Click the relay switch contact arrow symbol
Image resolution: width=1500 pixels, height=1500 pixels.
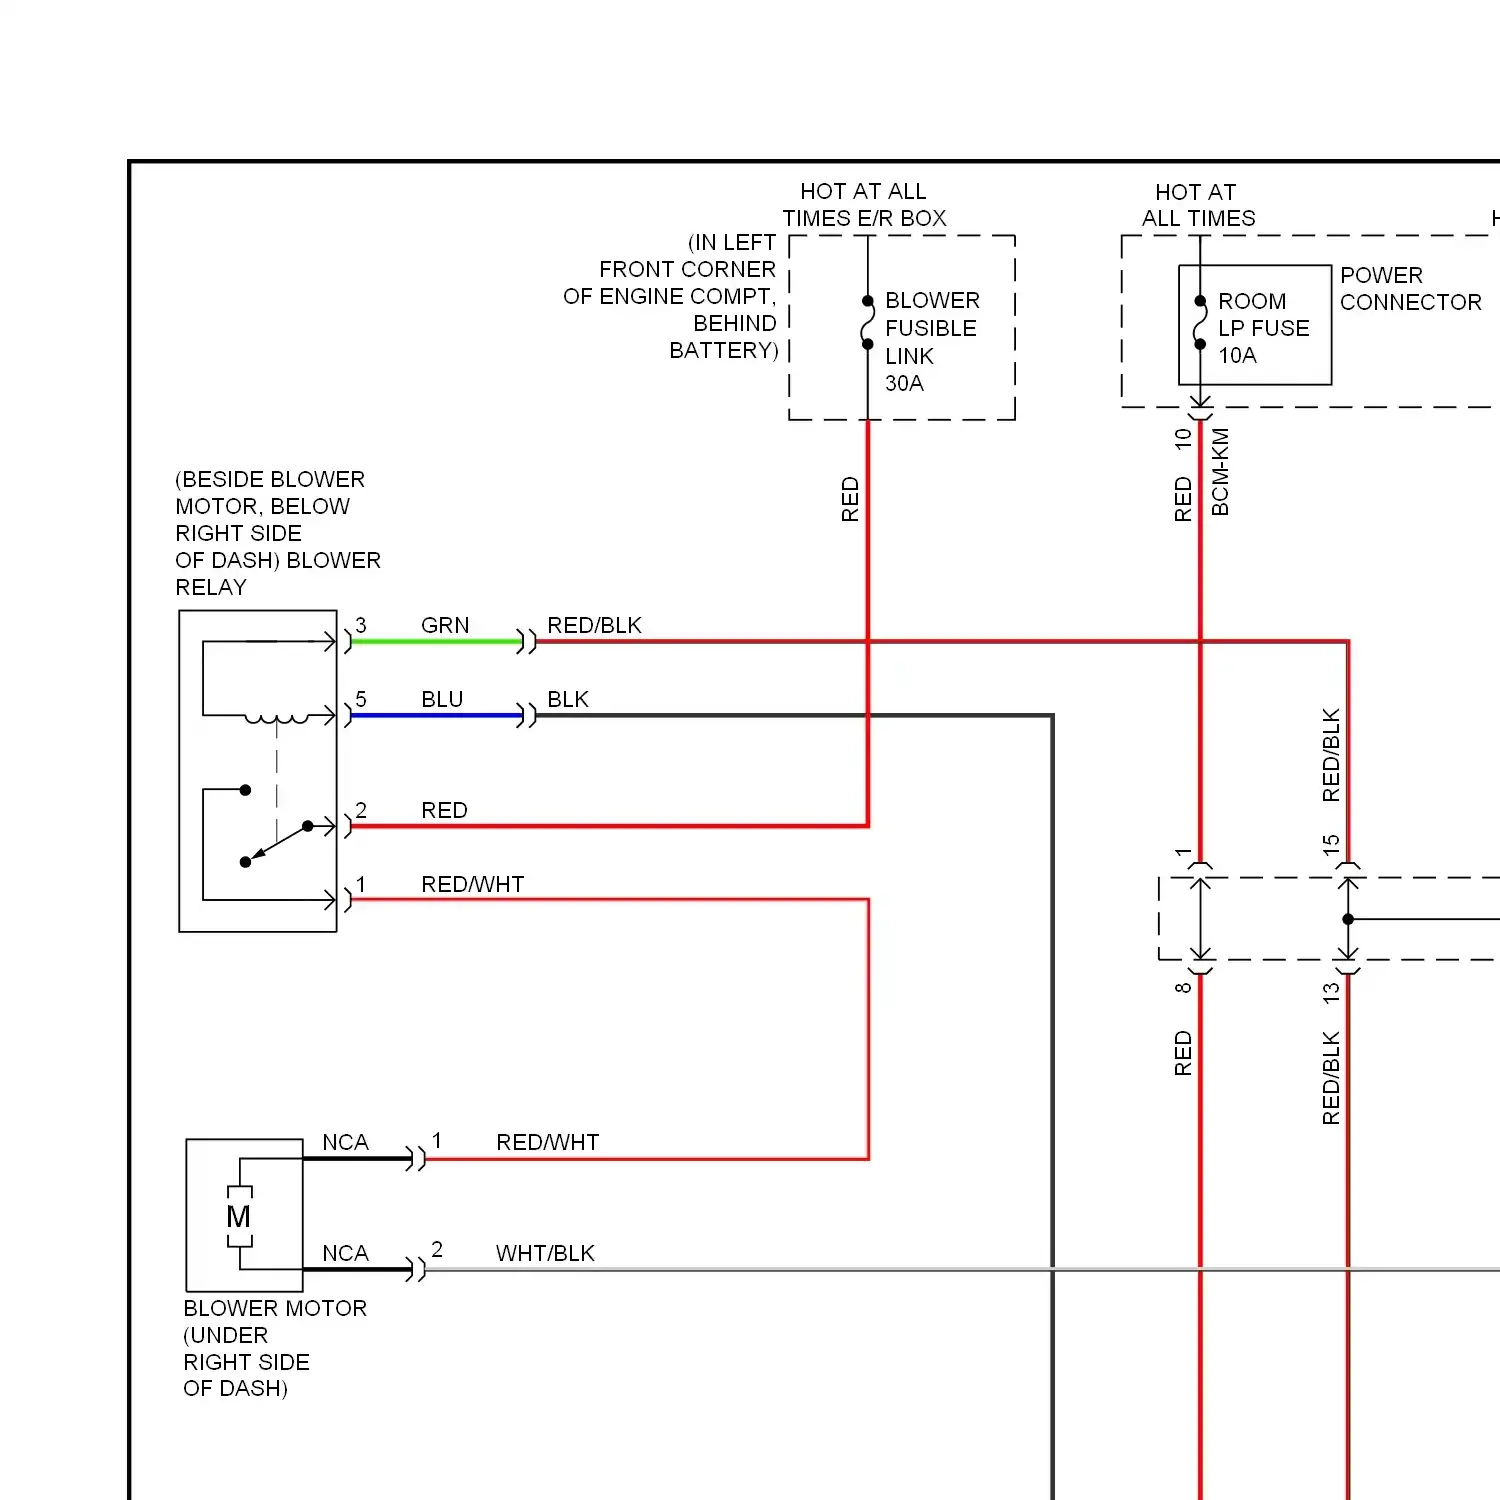click(277, 842)
